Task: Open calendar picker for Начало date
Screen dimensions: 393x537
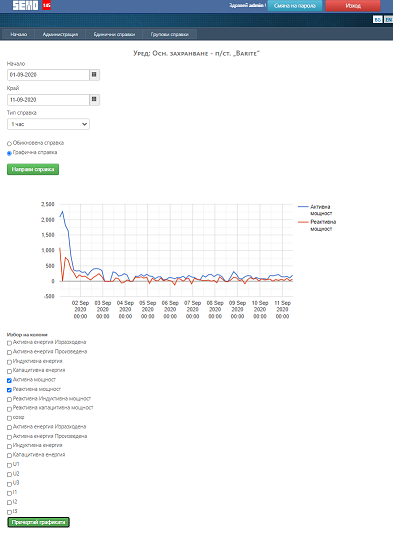Action: [x=94, y=75]
